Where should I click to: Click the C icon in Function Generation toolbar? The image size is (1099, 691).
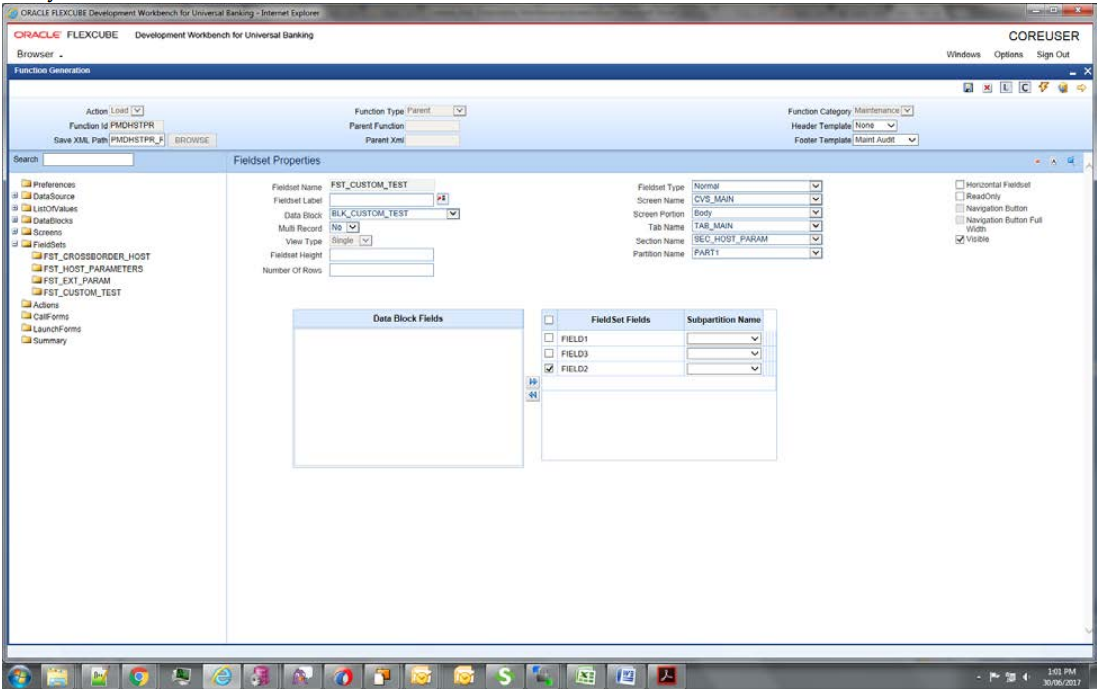tap(1025, 88)
